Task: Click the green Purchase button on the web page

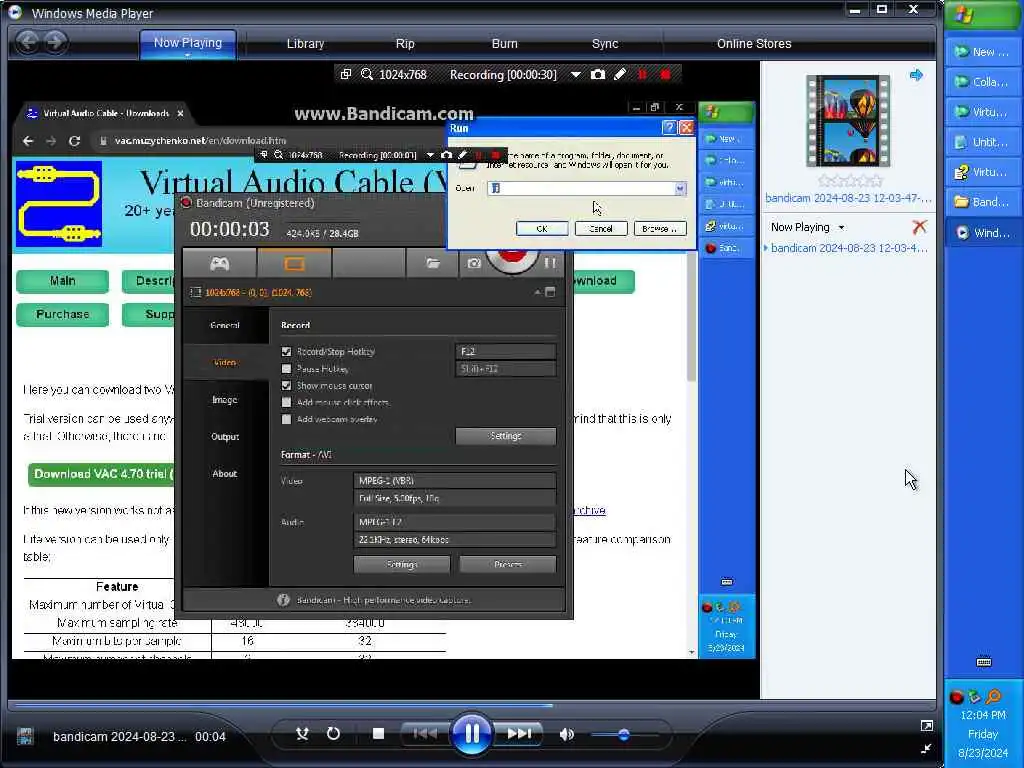Action: tap(63, 314)
